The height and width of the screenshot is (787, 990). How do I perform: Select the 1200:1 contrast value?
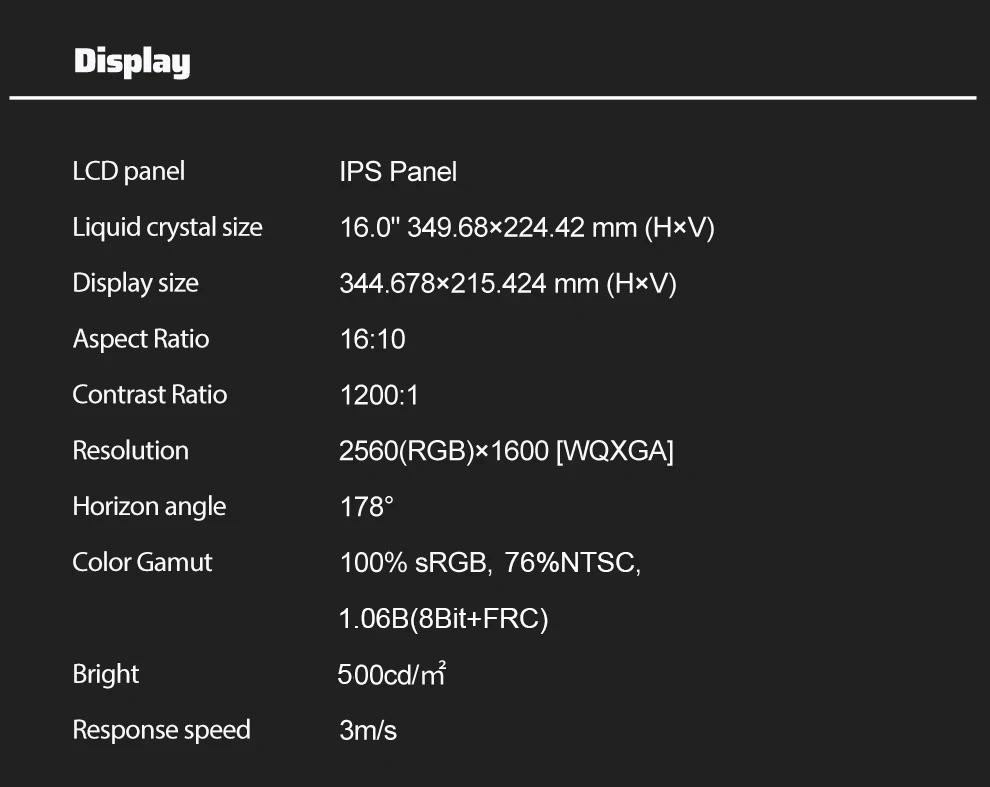pos(379,396)
